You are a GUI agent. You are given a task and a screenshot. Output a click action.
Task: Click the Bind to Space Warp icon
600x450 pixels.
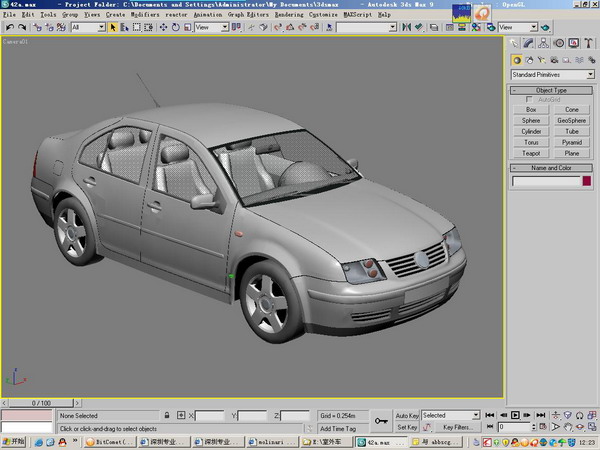pos(61,27)
